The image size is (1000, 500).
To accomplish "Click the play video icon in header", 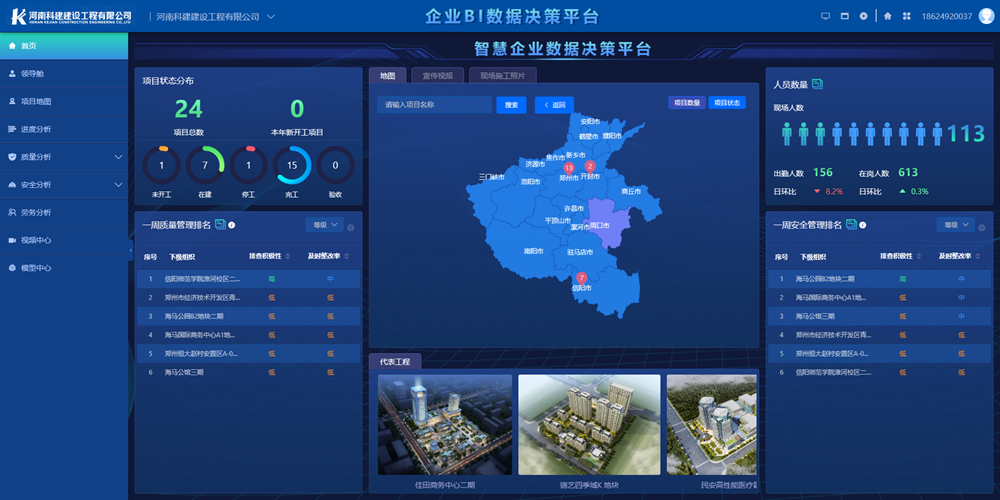I will point(863,16).
